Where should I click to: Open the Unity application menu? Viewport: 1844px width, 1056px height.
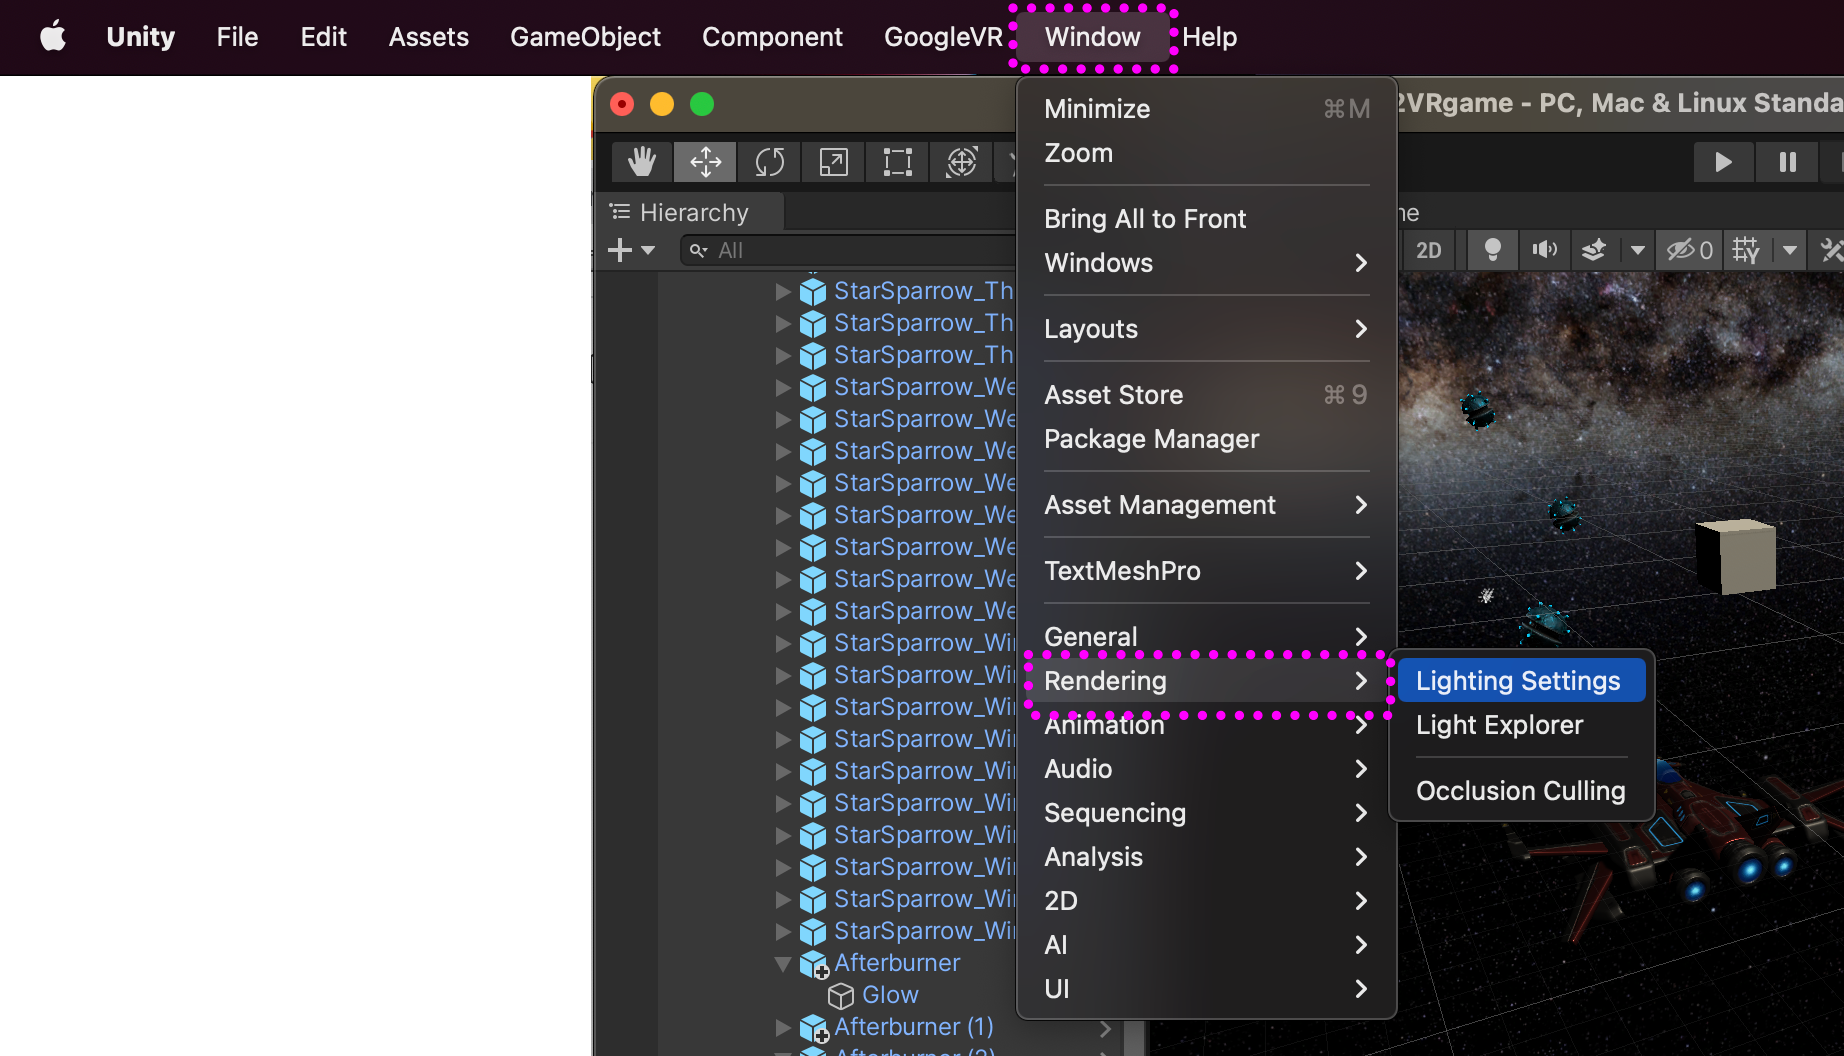coord(141,37)
